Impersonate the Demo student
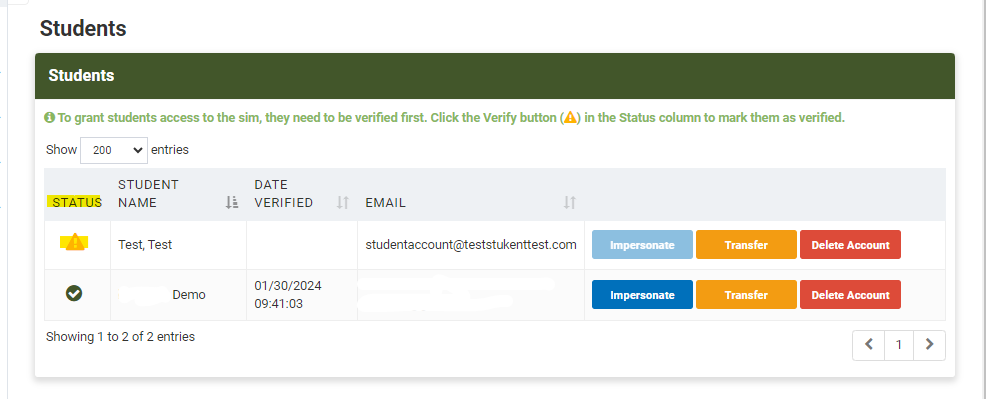 point(642,295)
